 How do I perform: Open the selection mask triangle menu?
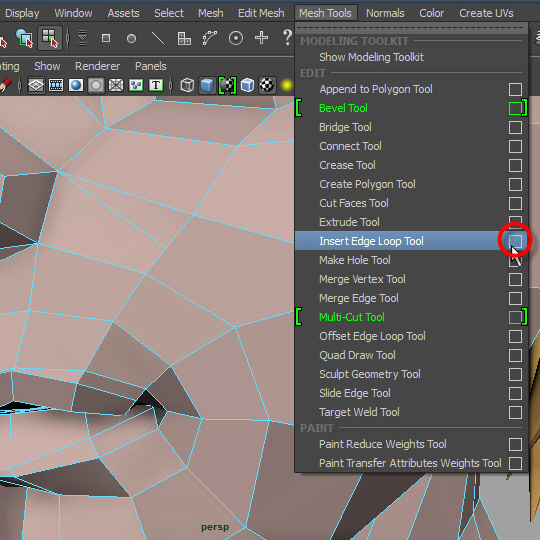(x=82, y=38)
